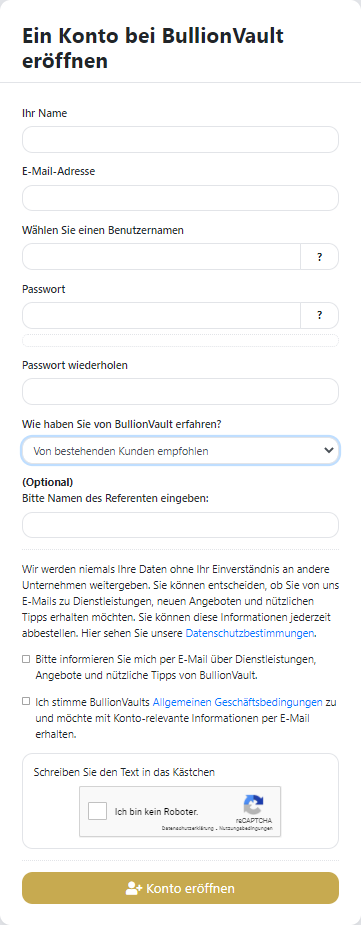Open reCAPTCHA Datenschutzerklärung link
The height and width of the screenshot is (925, 361).
coord(188,829)
